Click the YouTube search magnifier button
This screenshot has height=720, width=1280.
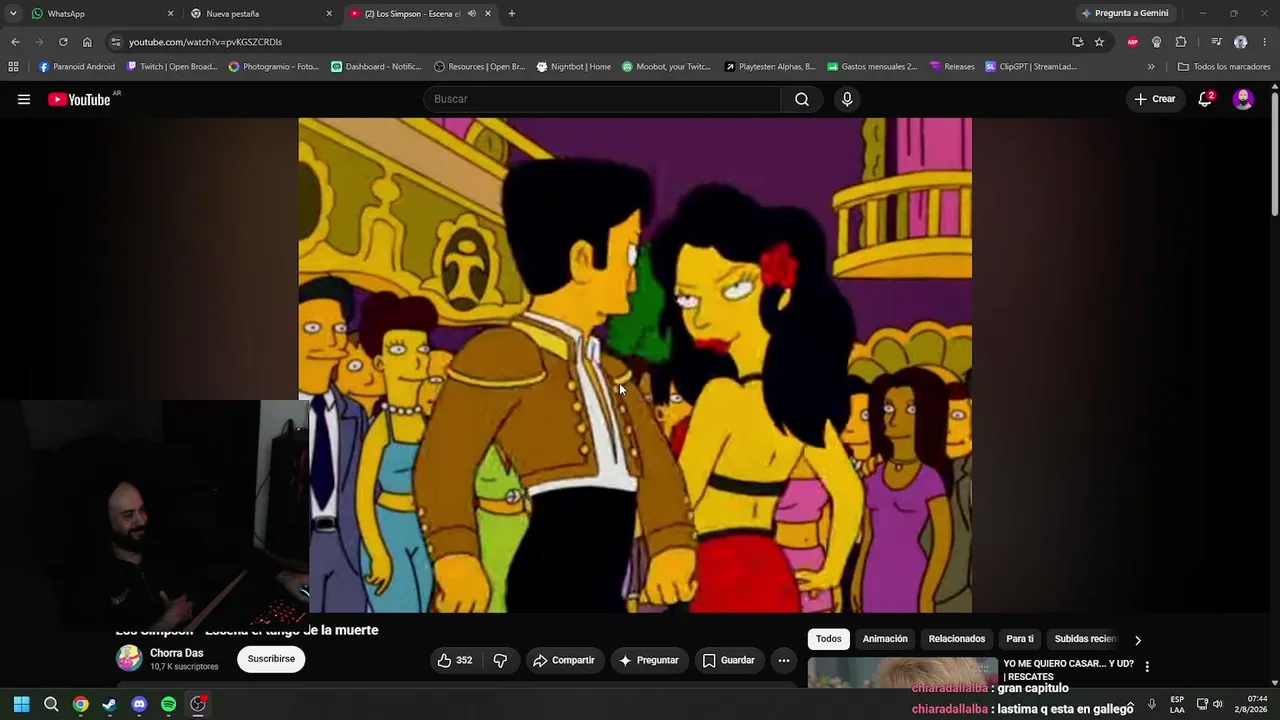(x=802, y=99)
